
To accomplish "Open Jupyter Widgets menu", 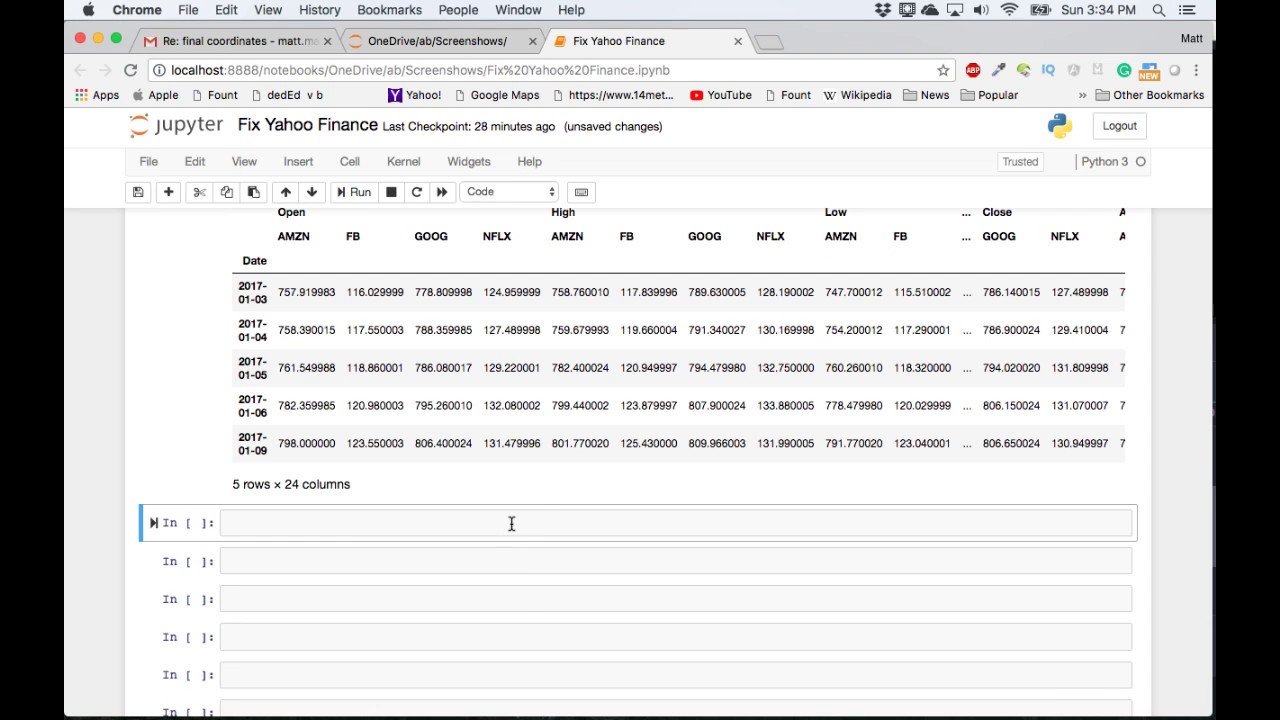I will (469, 161).
